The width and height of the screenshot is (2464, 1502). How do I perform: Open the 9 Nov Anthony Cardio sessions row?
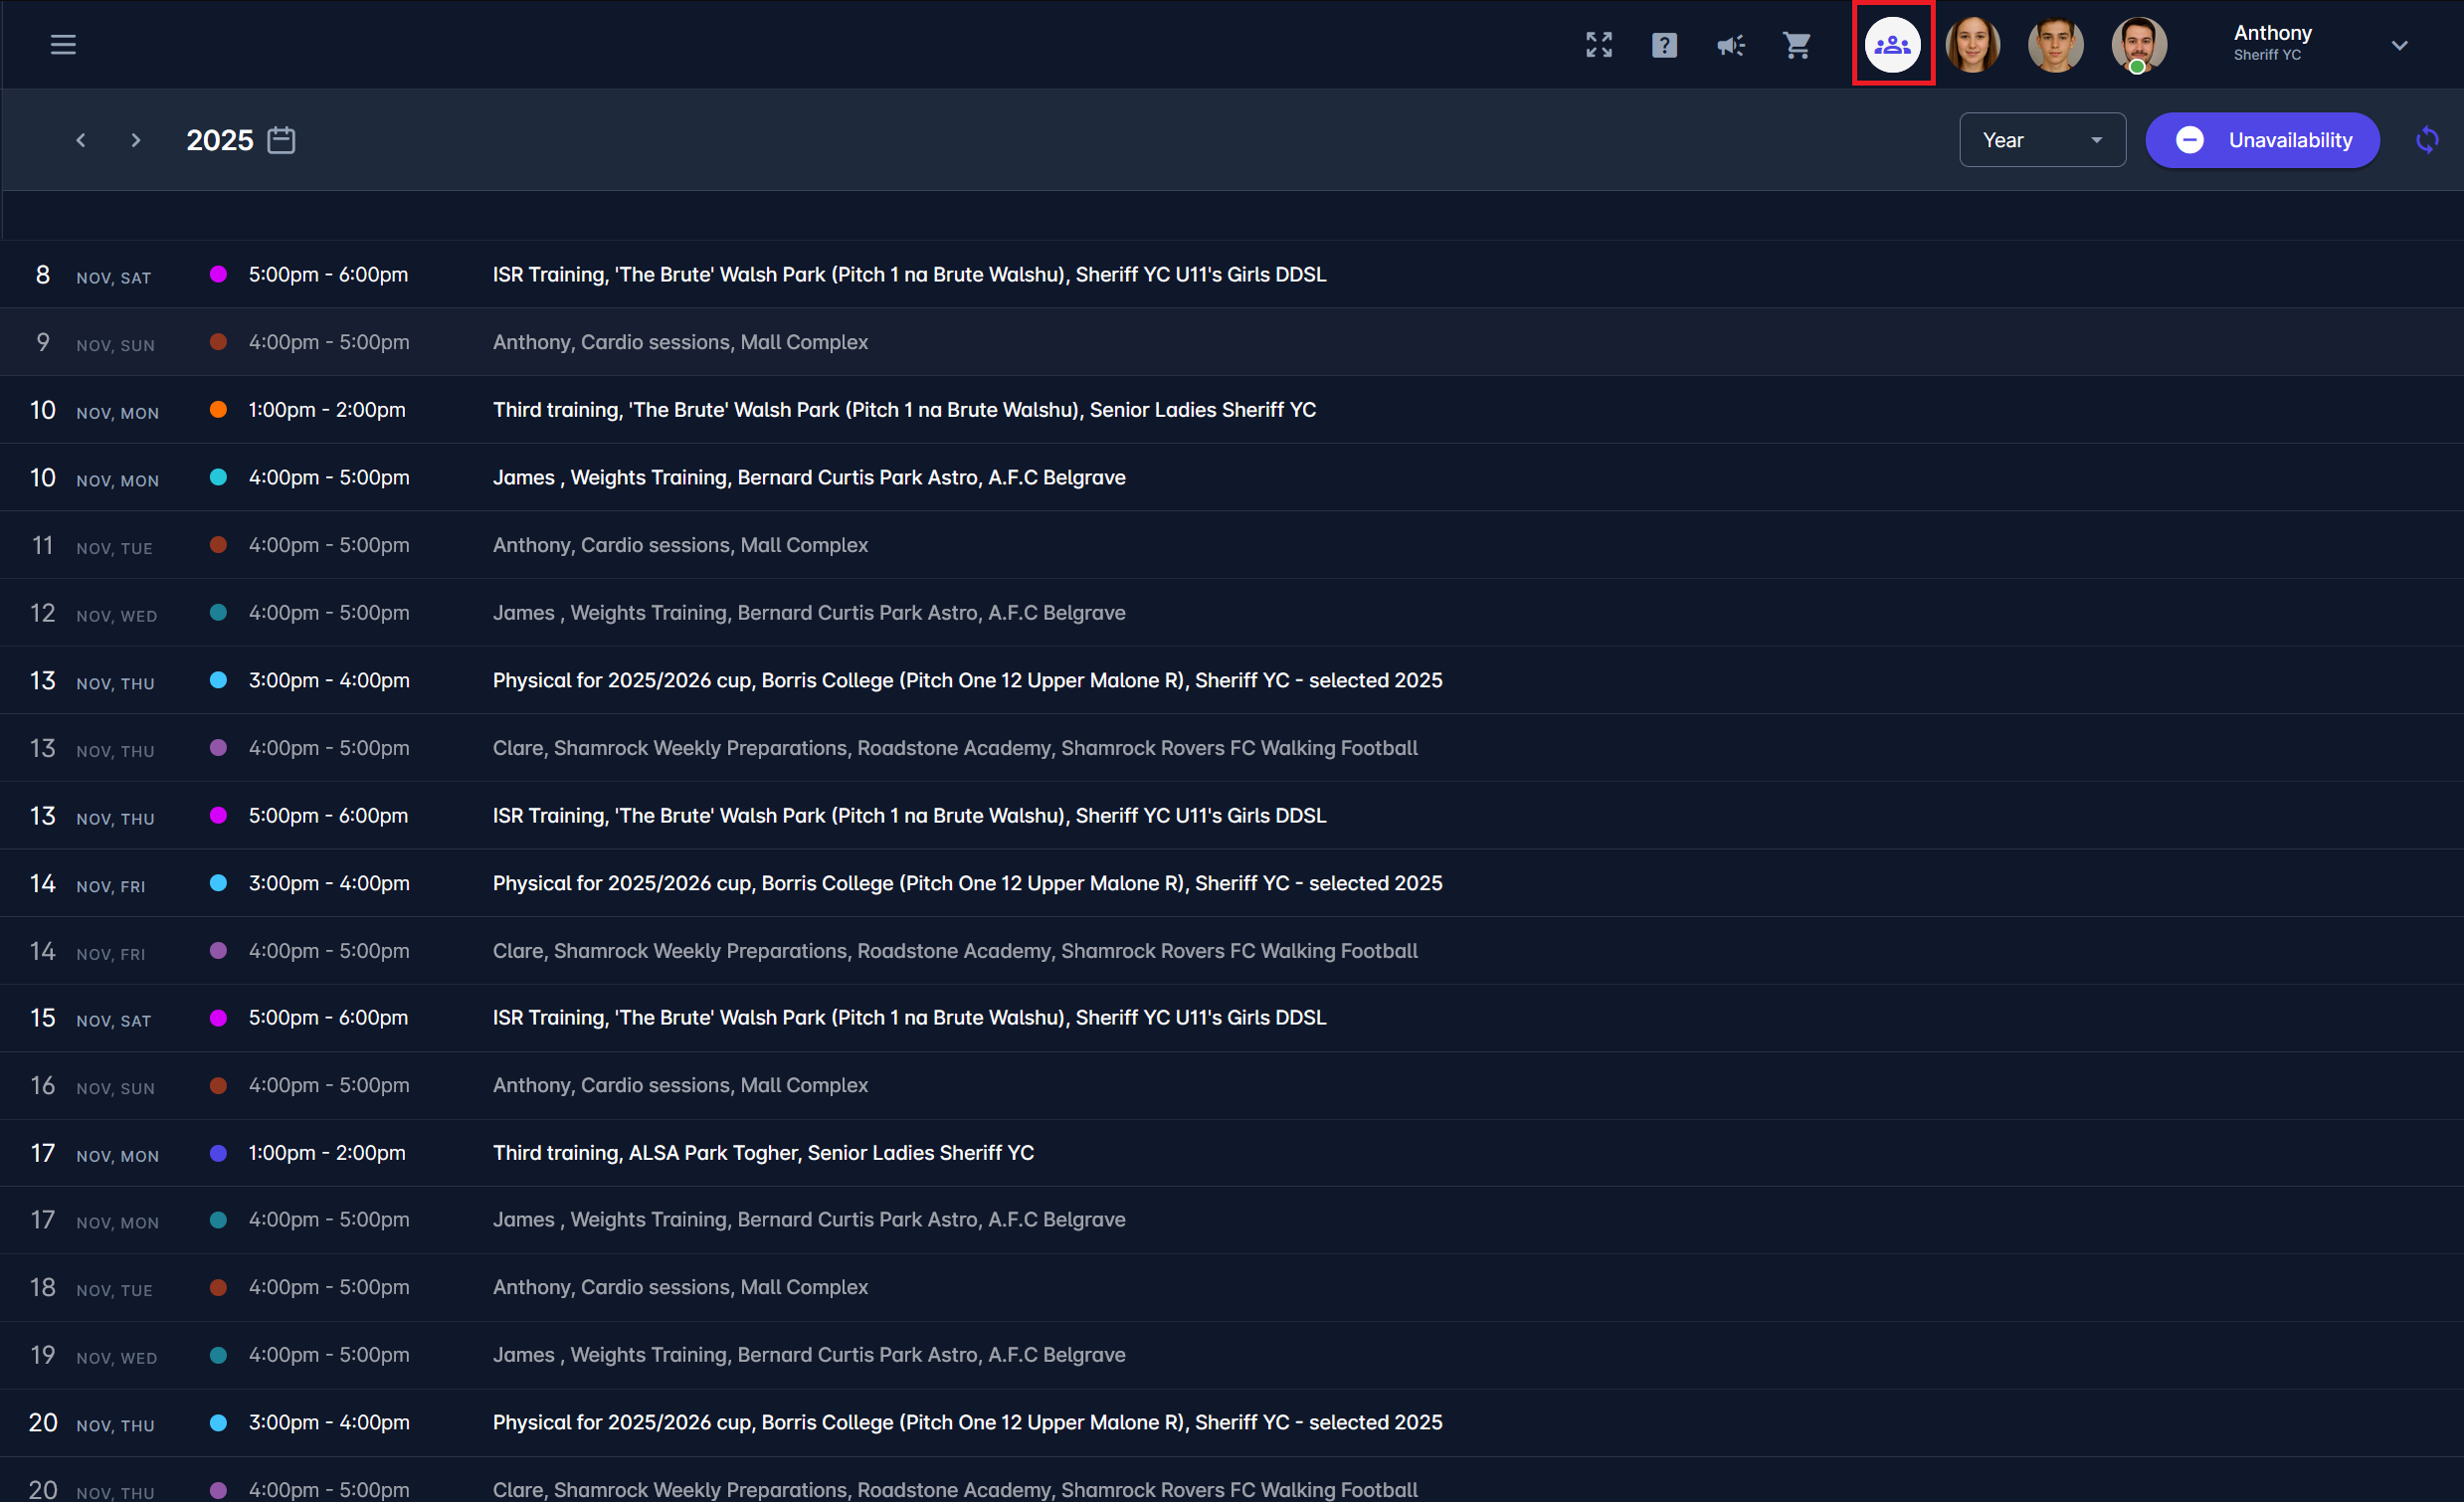coord(680,342)
